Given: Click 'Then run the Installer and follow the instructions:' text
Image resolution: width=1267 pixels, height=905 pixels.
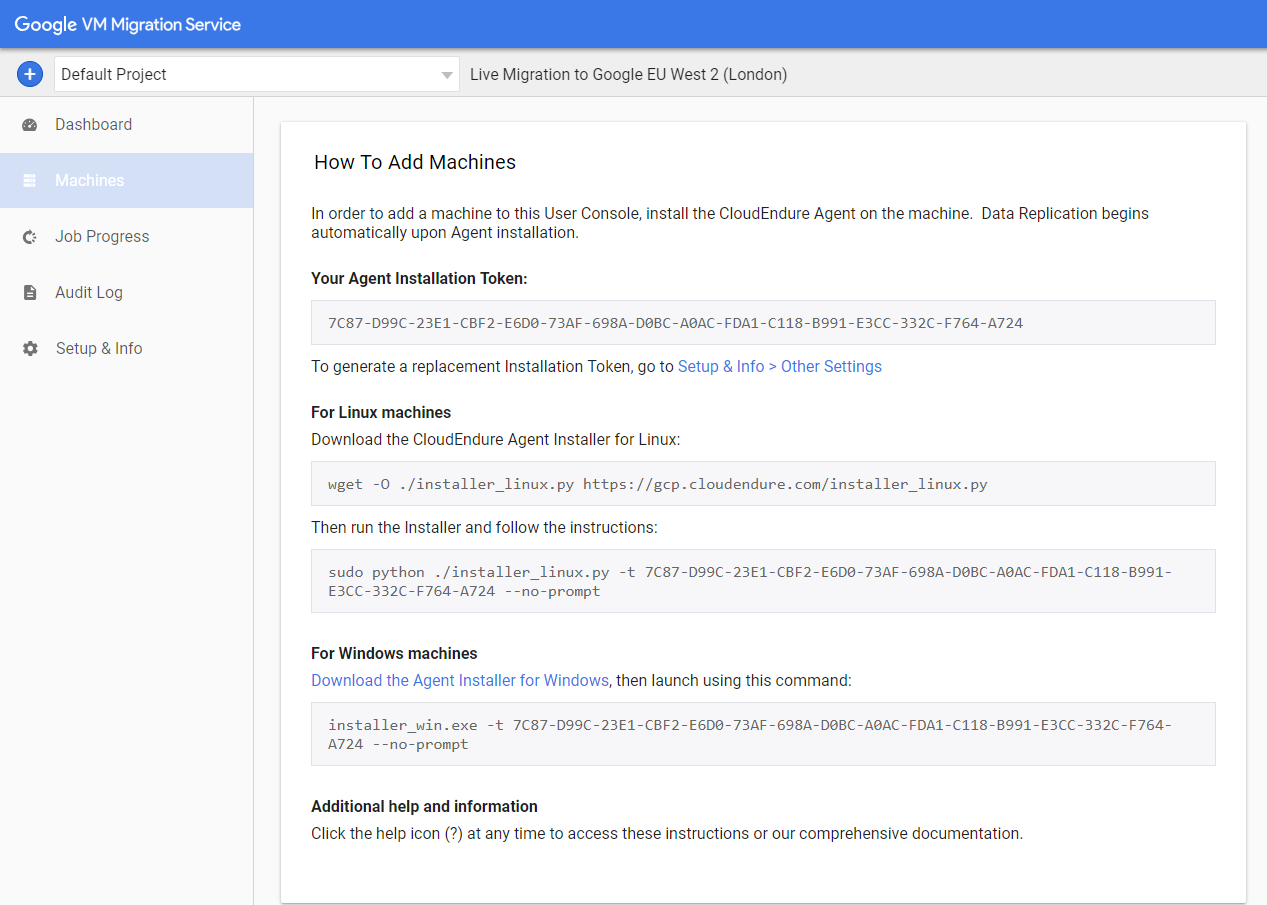Looking at the screenshot, I should point(484,527).
